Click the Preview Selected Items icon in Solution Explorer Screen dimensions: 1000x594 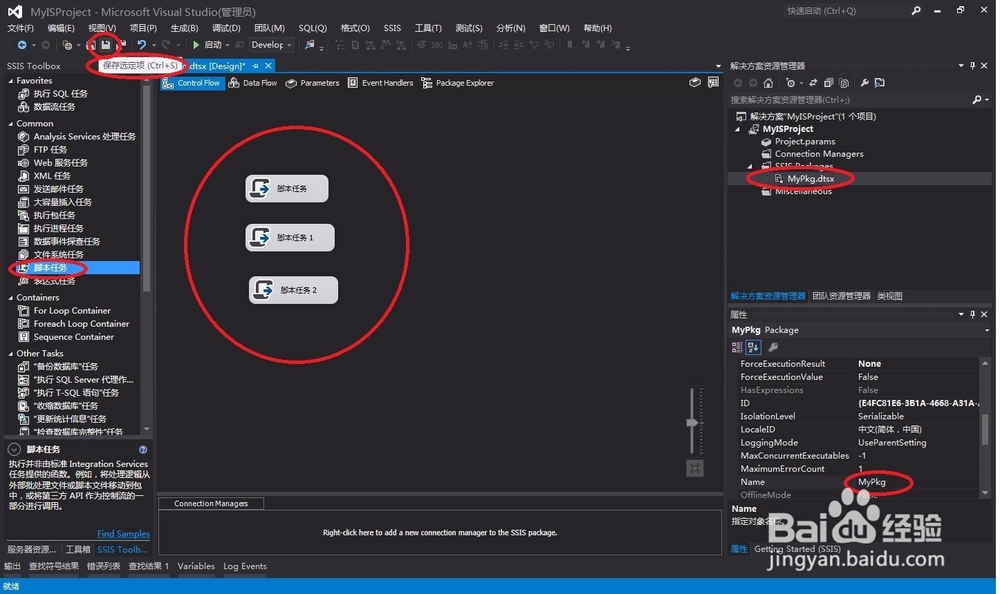[x=879, y=83]
